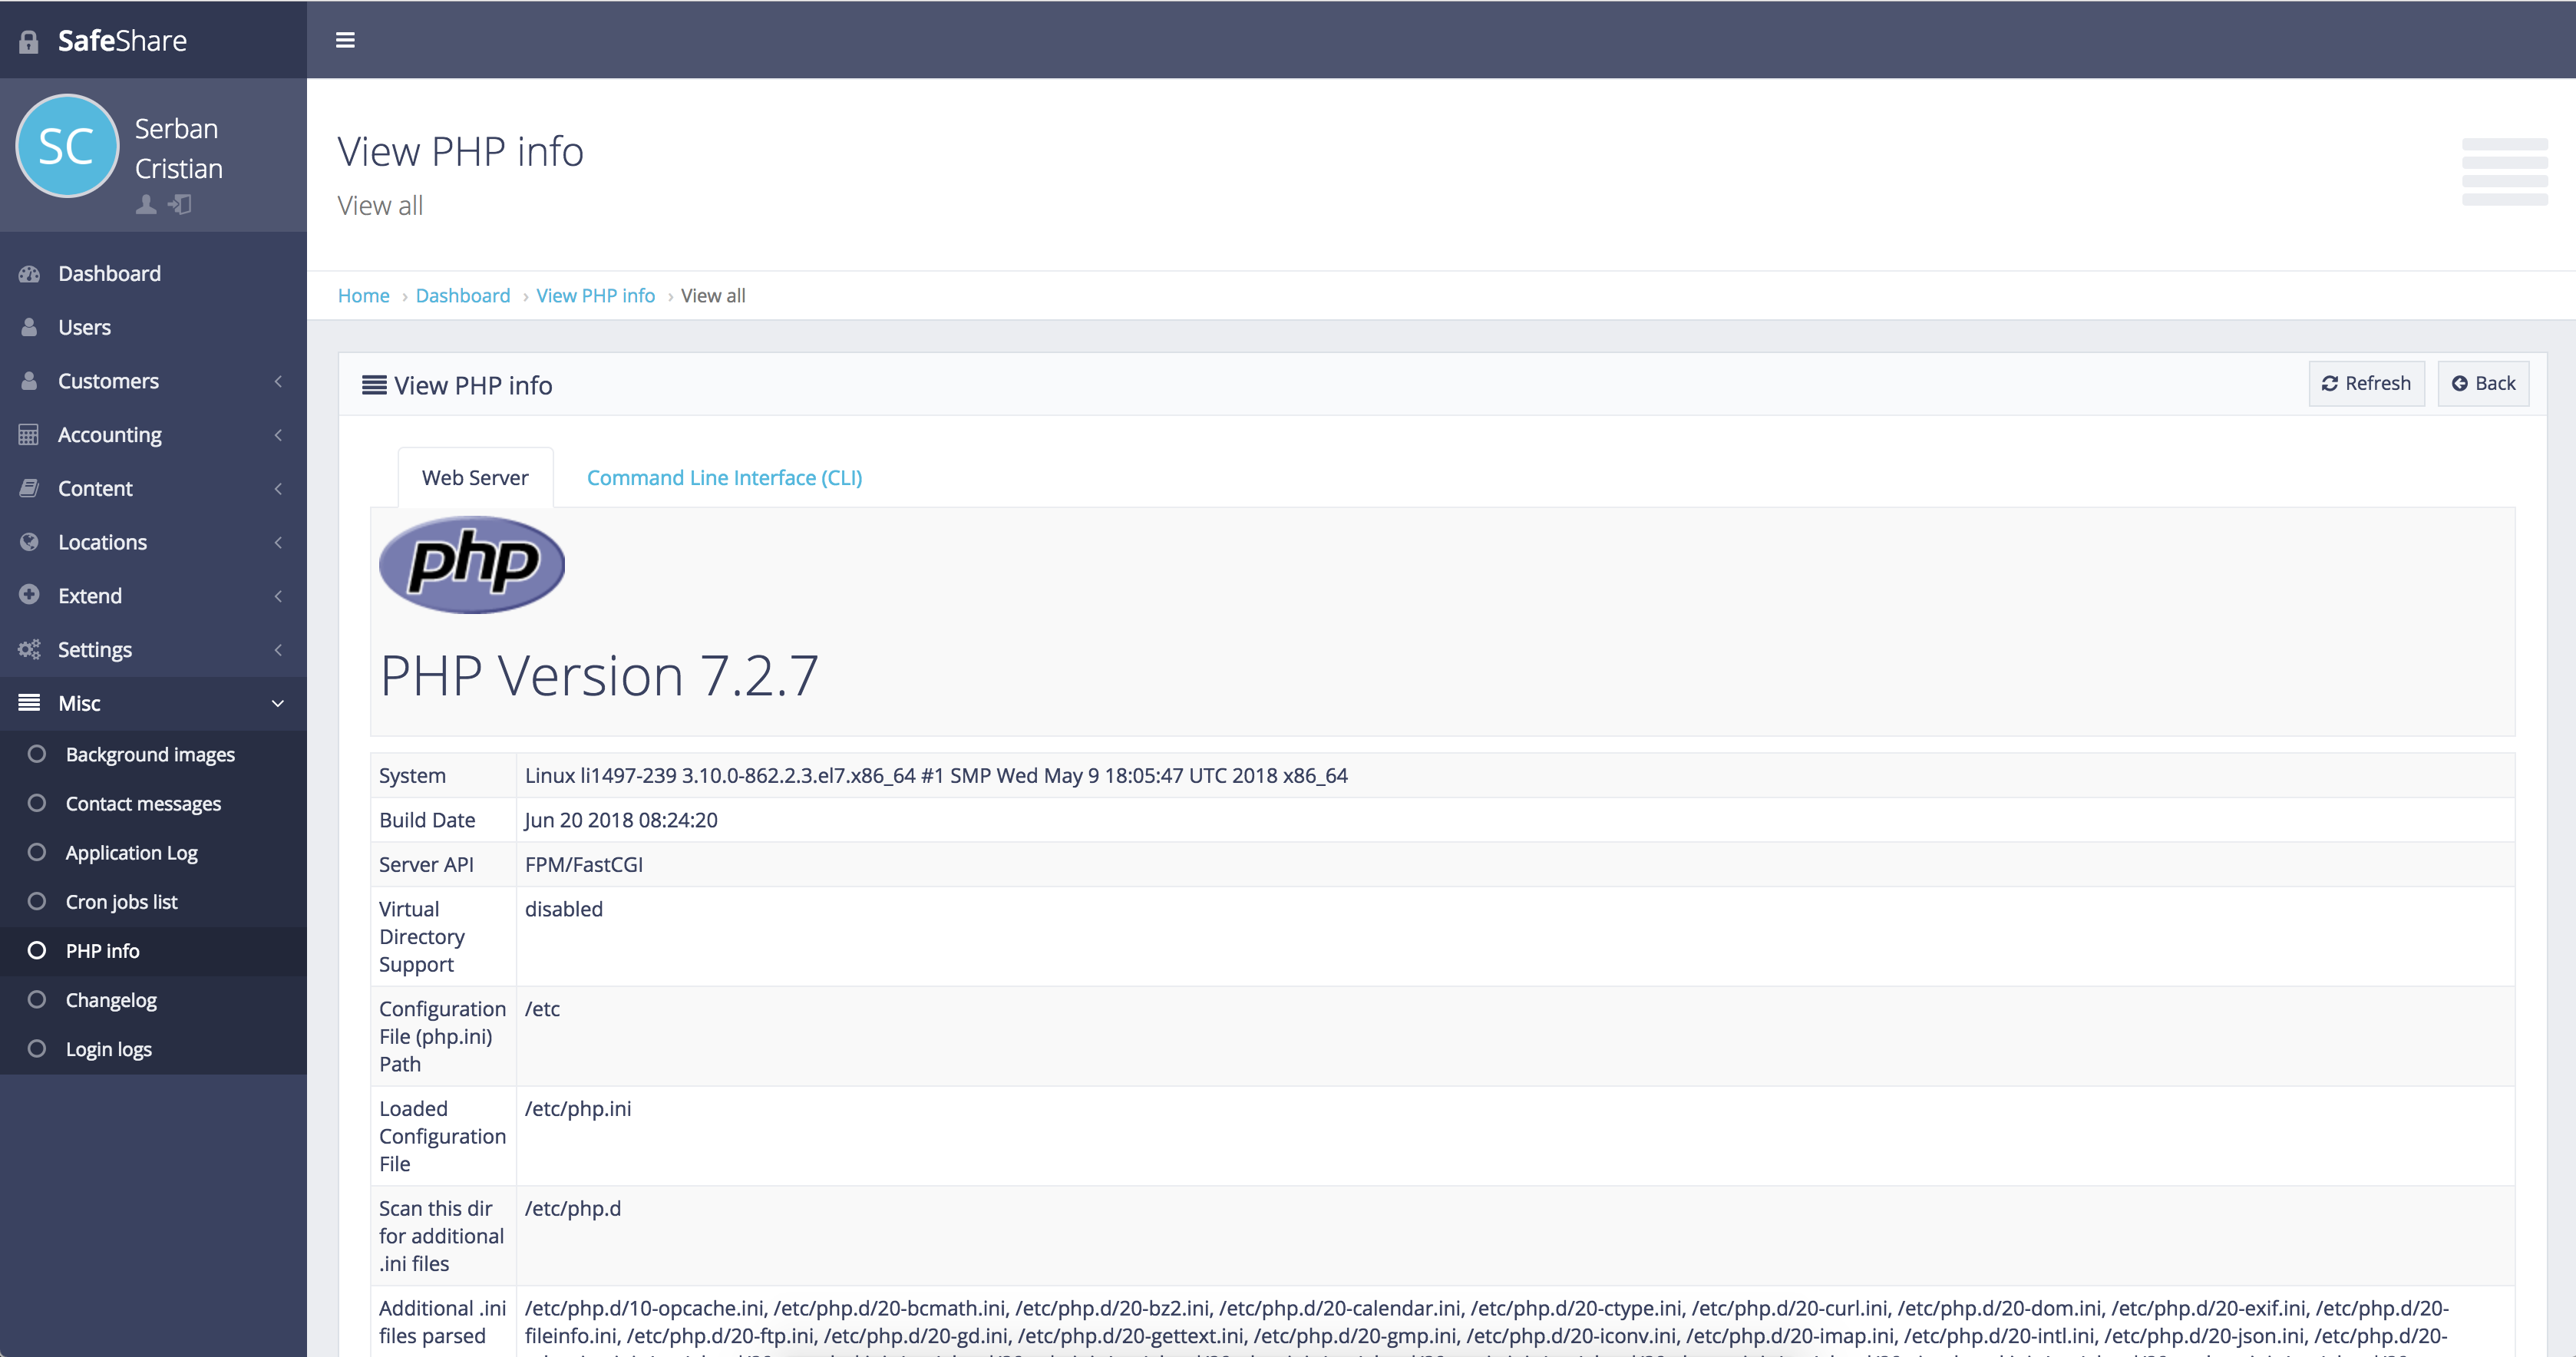Go to the Home breadcrumb link
The image size is (2576, 1357).
[x=363, y=296]
